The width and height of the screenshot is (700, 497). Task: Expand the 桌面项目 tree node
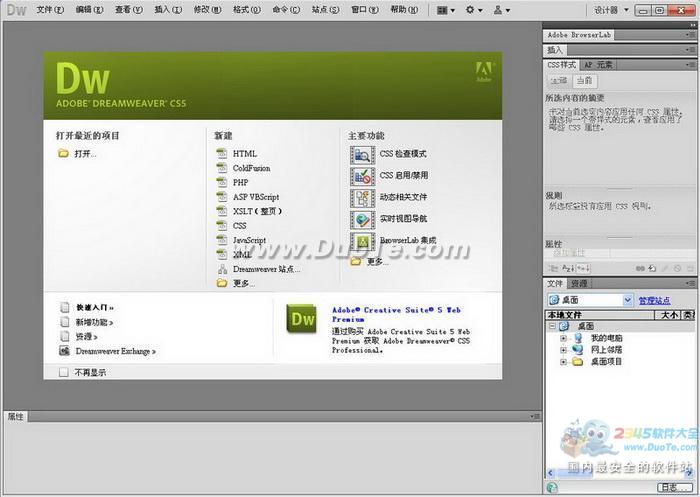[x=563, y=362]
